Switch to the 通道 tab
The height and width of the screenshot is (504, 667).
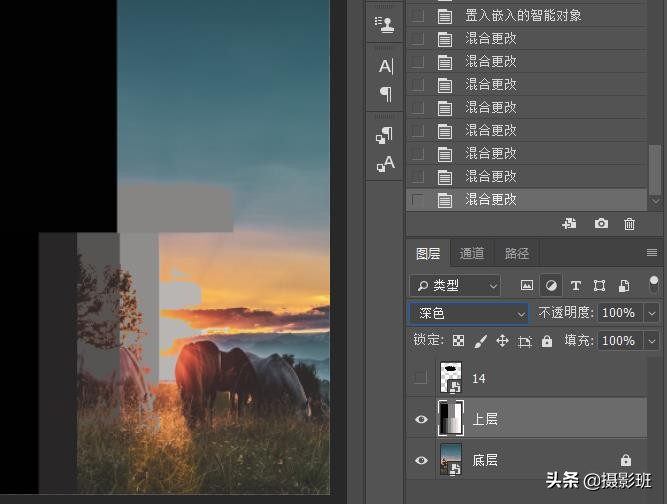coord(472,253)
